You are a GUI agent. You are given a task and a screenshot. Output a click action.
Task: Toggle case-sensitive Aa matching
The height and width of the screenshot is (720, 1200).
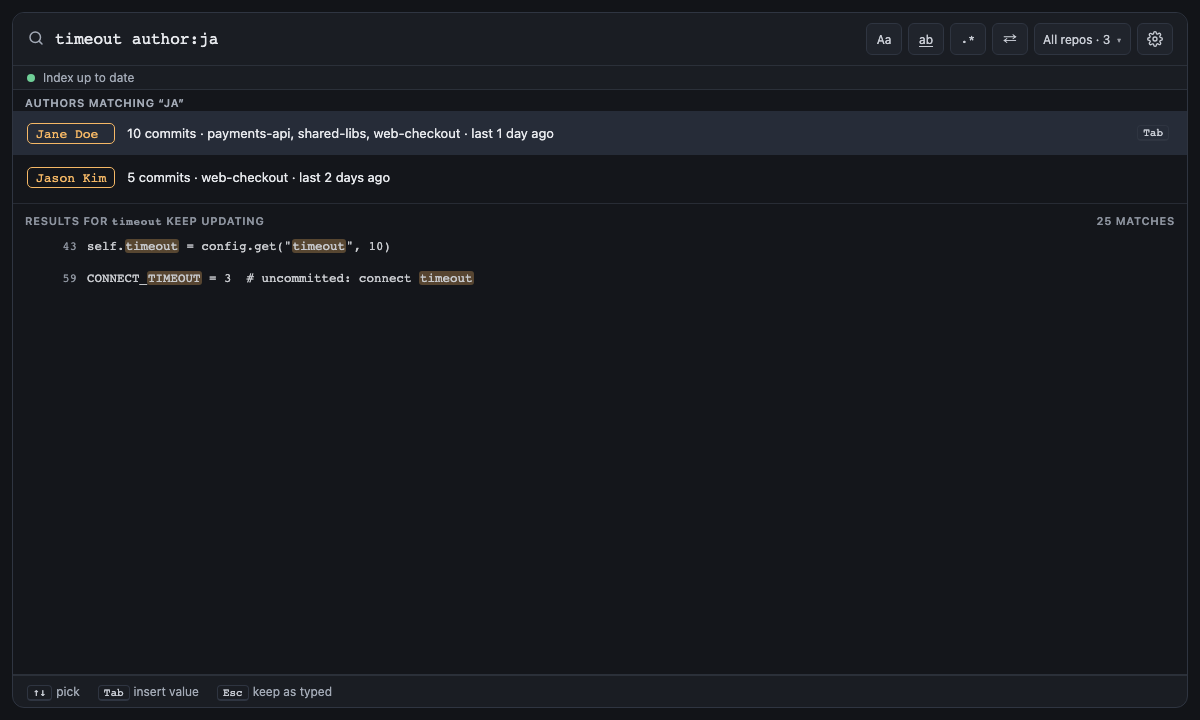(884, 39)
